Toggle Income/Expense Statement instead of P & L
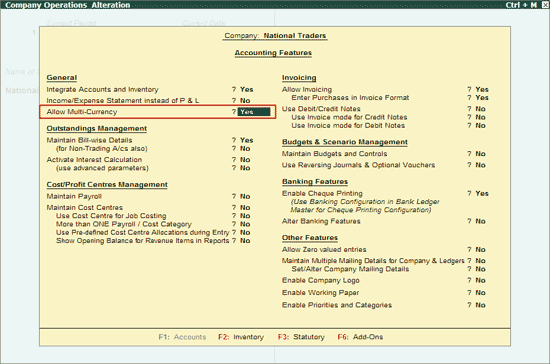This screenshot has height=364, width=550. [245, 101]
